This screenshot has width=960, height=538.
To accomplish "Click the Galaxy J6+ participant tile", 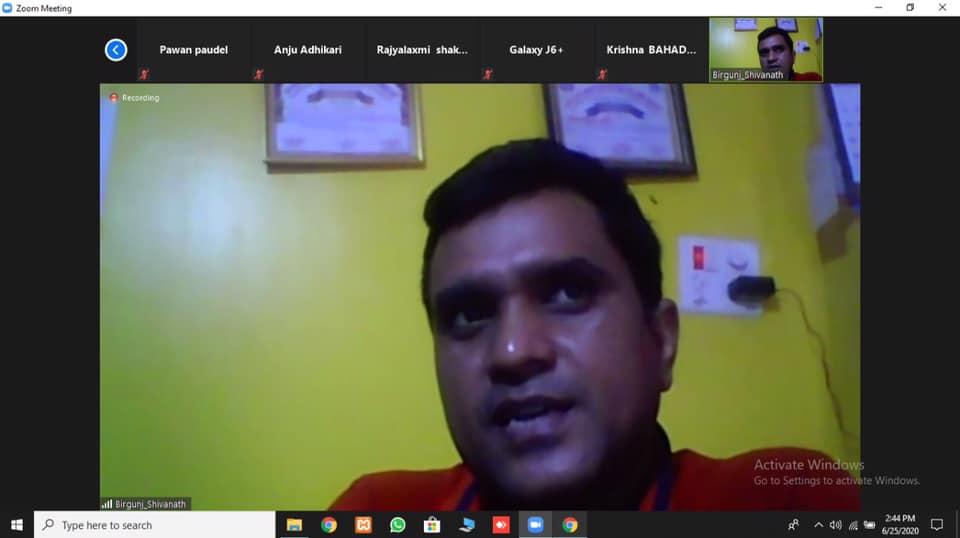I will tap(536, 50).
